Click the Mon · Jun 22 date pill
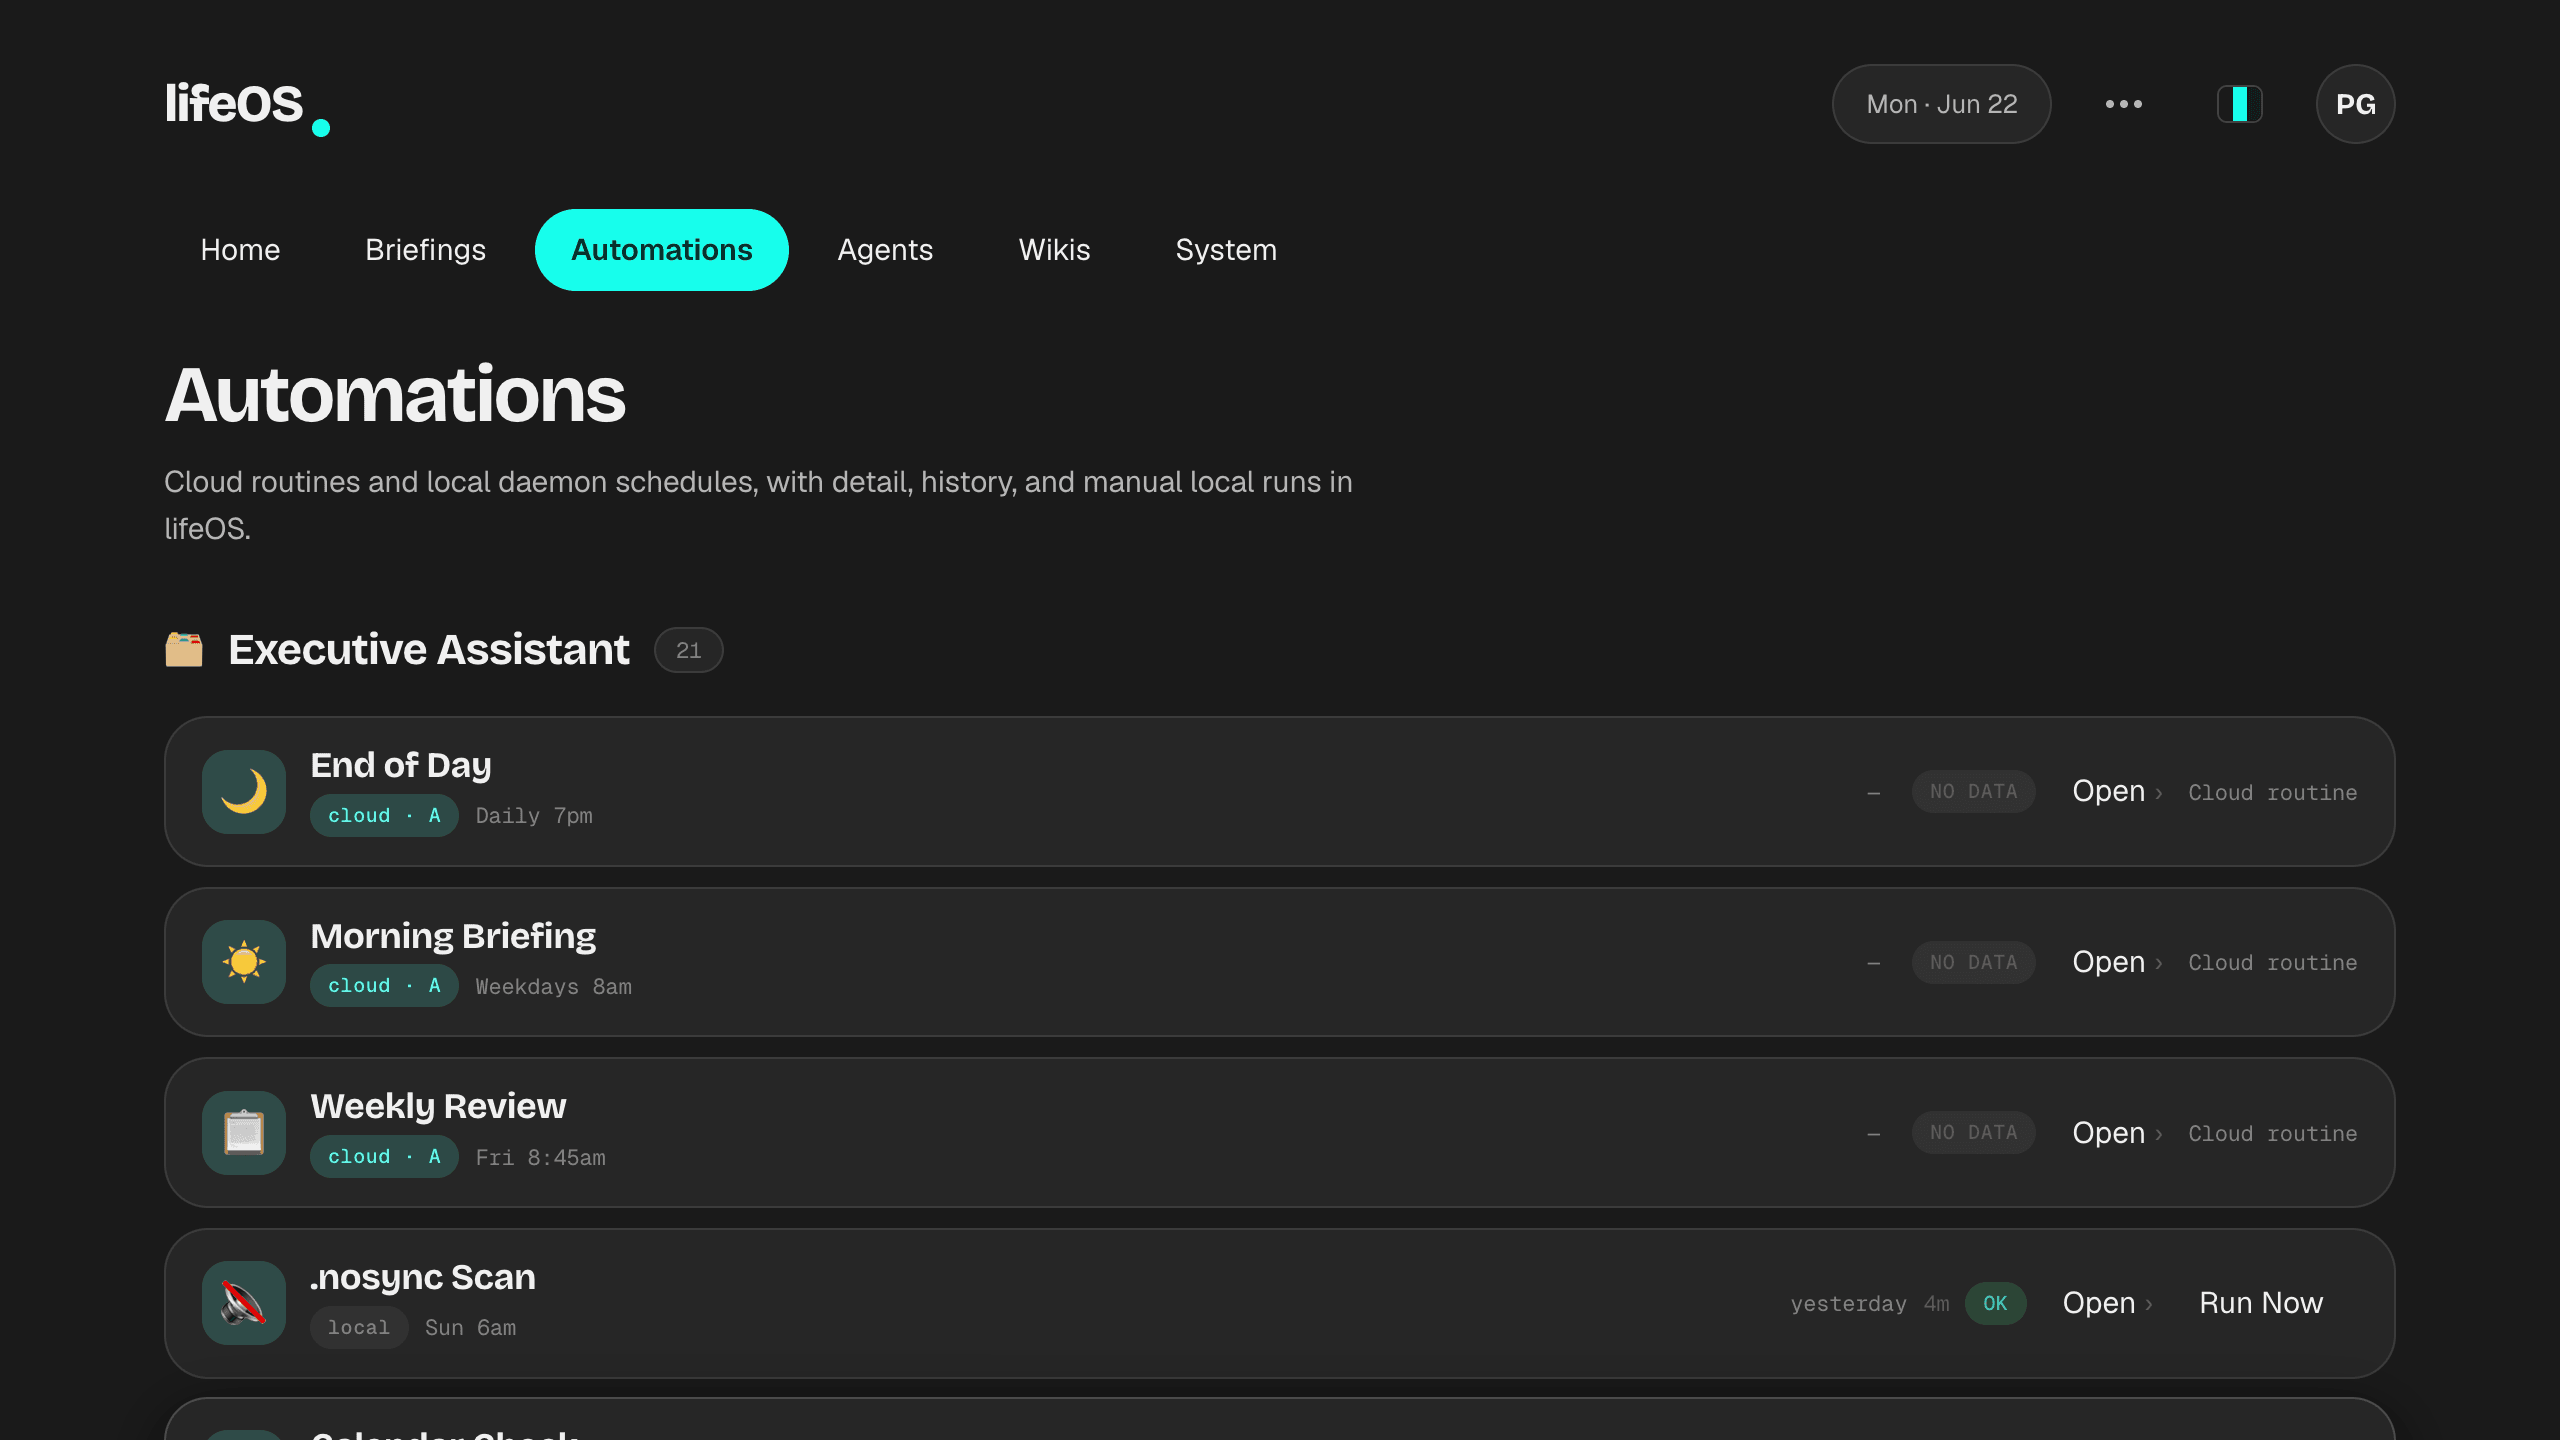The image size is (2560, 1440). click(1941, 104)
